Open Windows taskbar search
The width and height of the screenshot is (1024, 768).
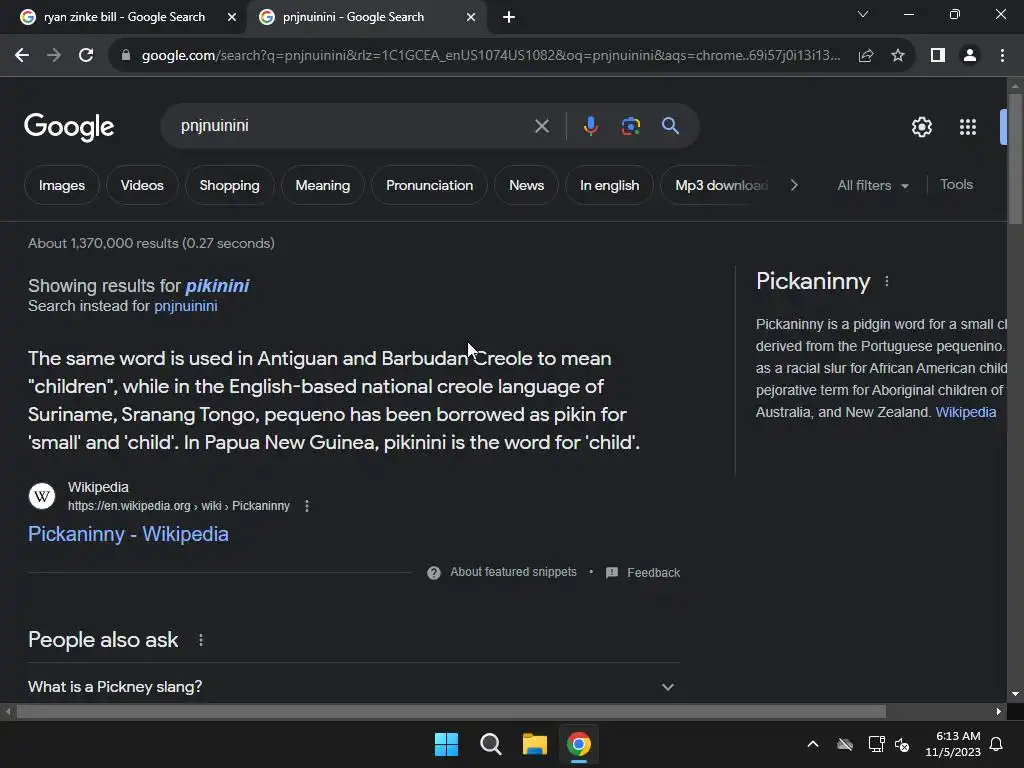(x=490, y=744)
